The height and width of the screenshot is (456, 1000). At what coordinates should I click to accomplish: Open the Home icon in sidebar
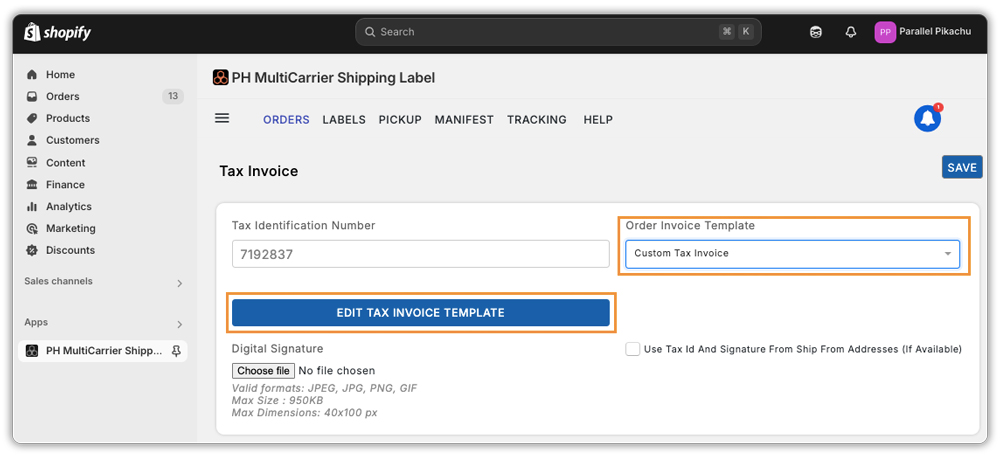pyautogui.click(x=31, y=75)
